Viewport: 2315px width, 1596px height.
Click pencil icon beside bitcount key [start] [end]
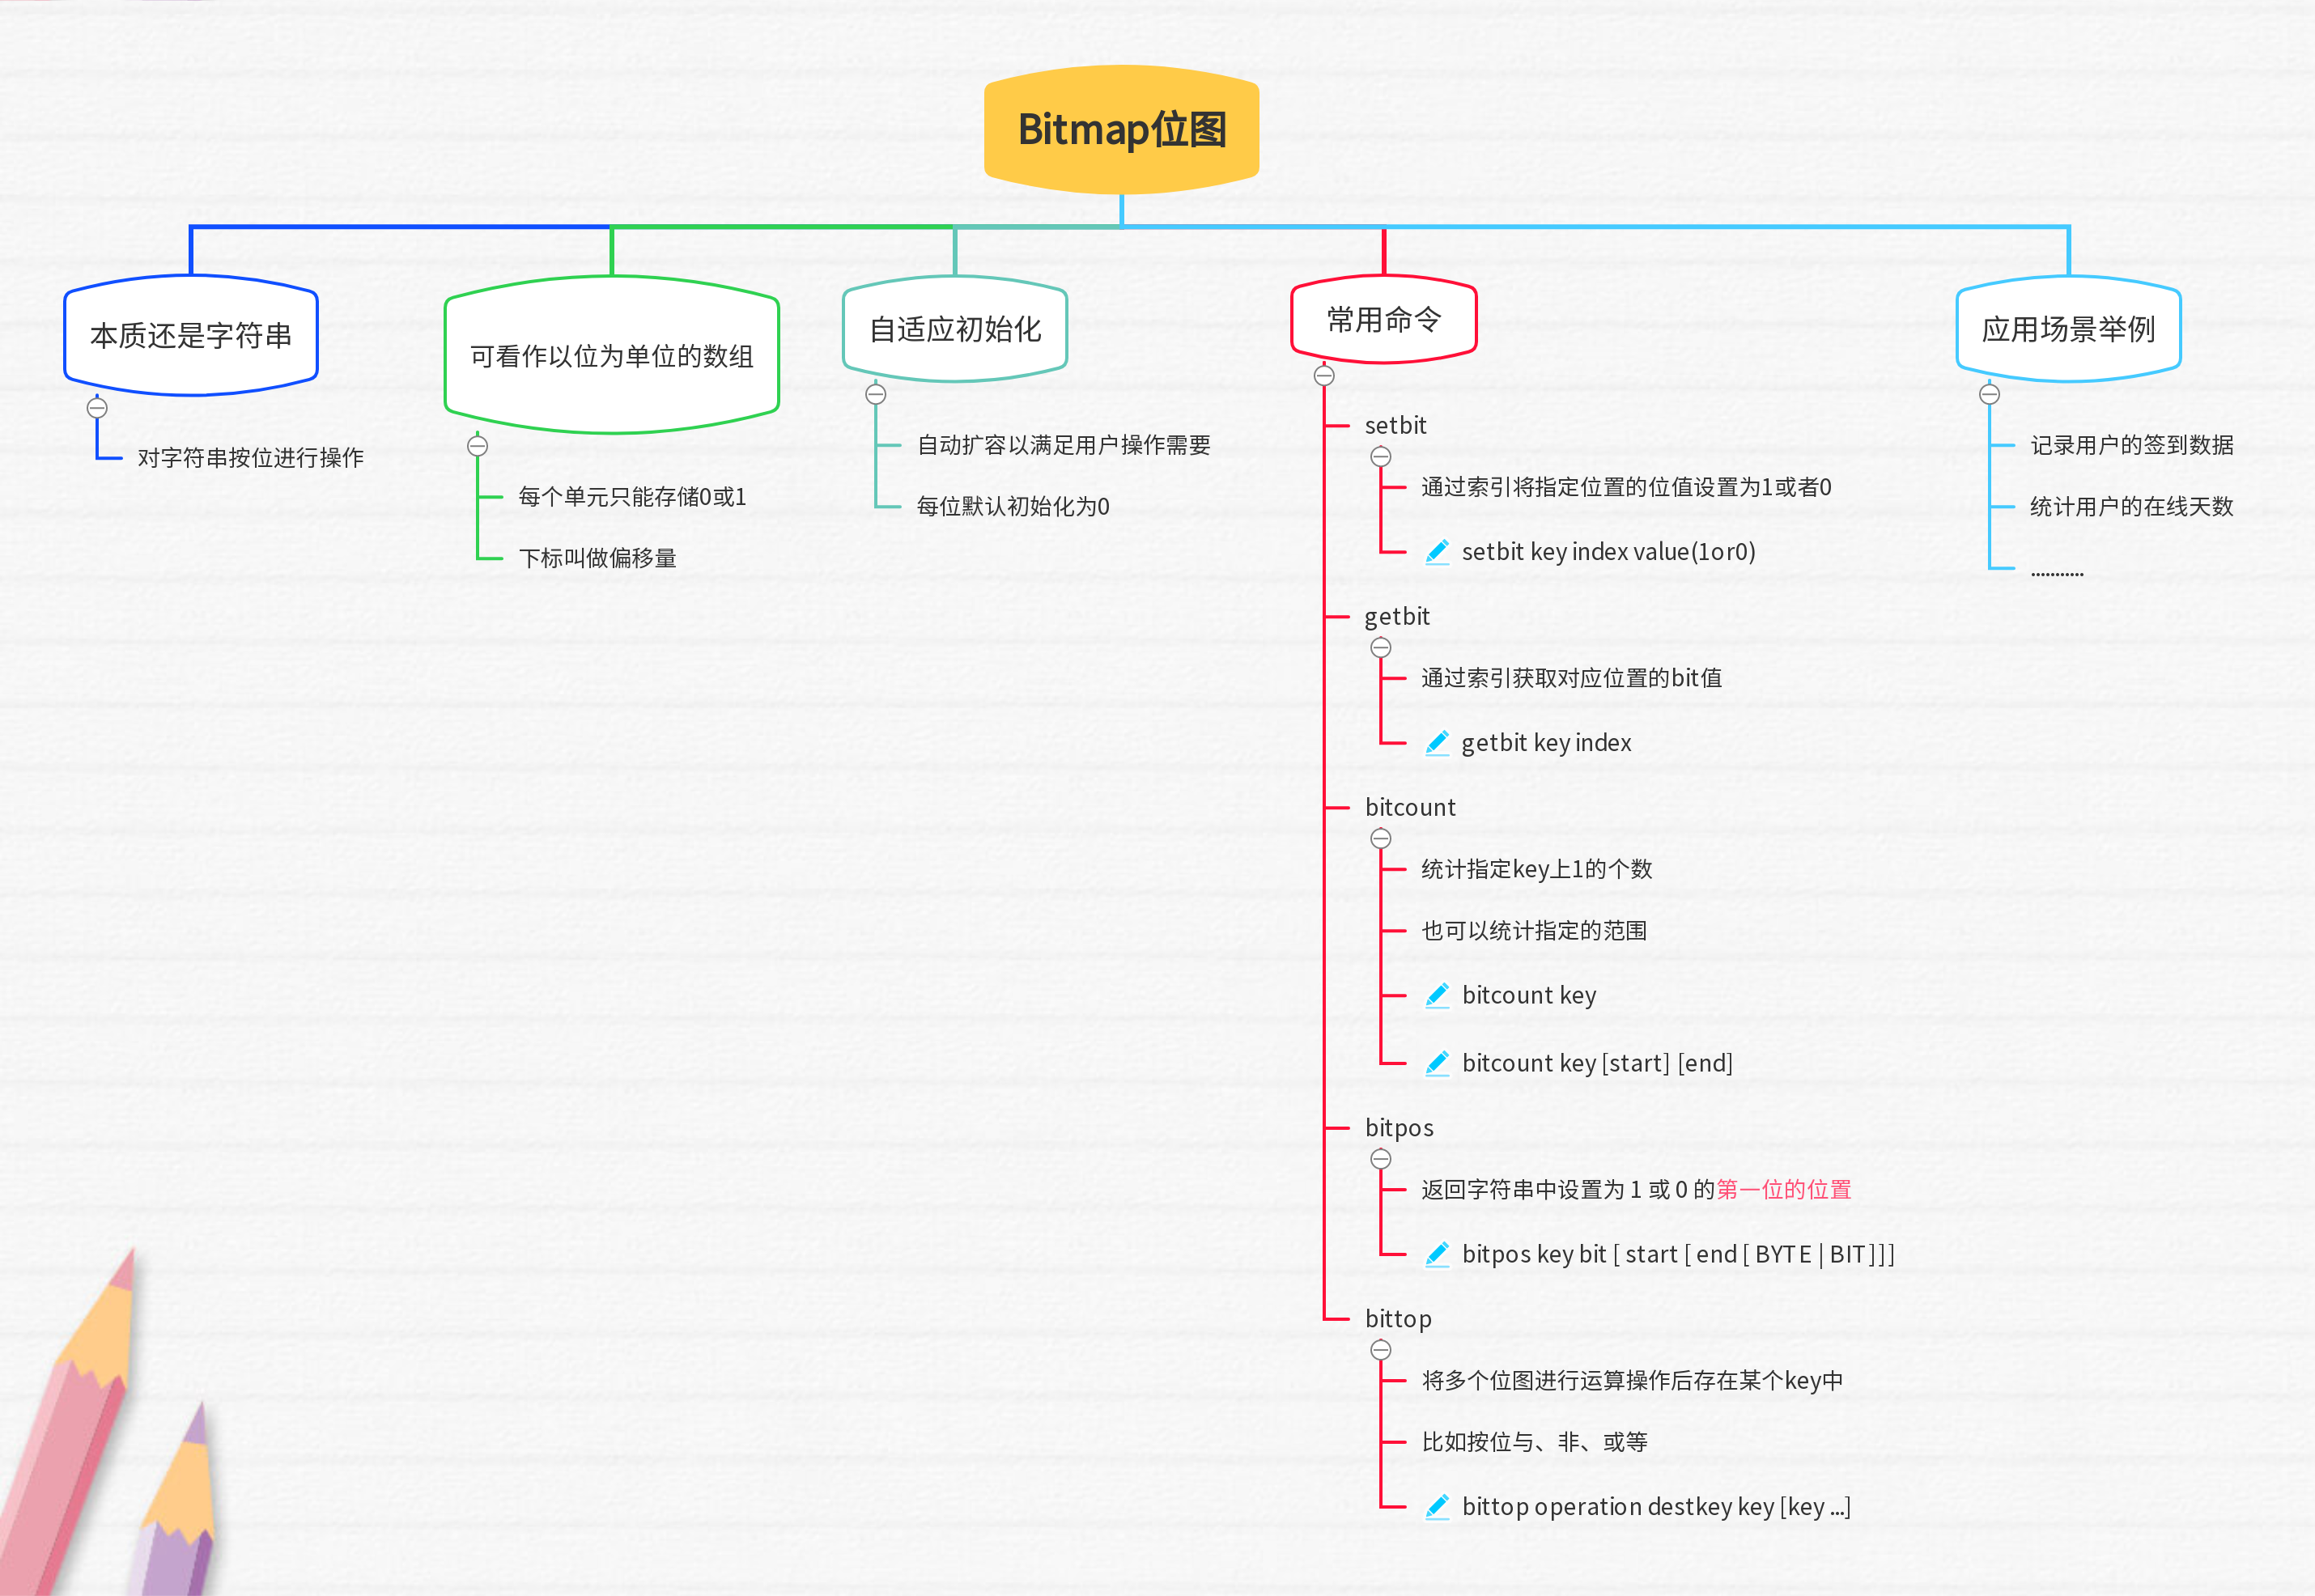click(x=1437, y=1063)
